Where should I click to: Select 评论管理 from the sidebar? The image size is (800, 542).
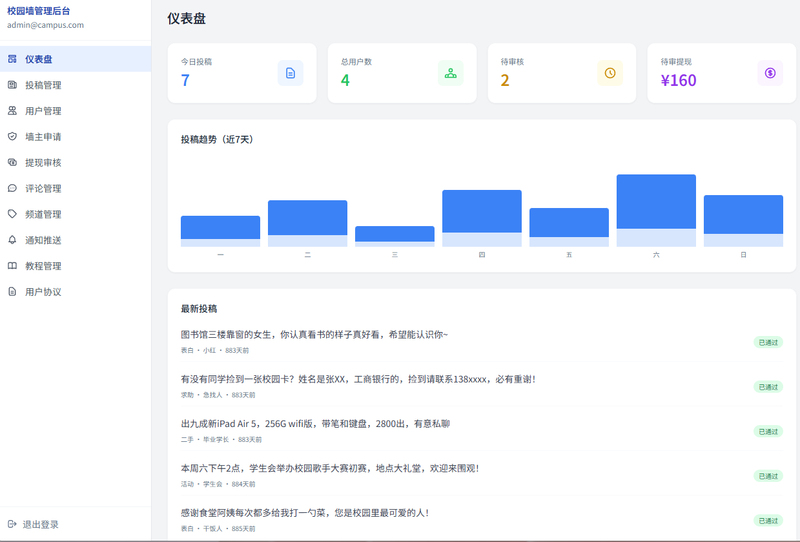[76, 188]
